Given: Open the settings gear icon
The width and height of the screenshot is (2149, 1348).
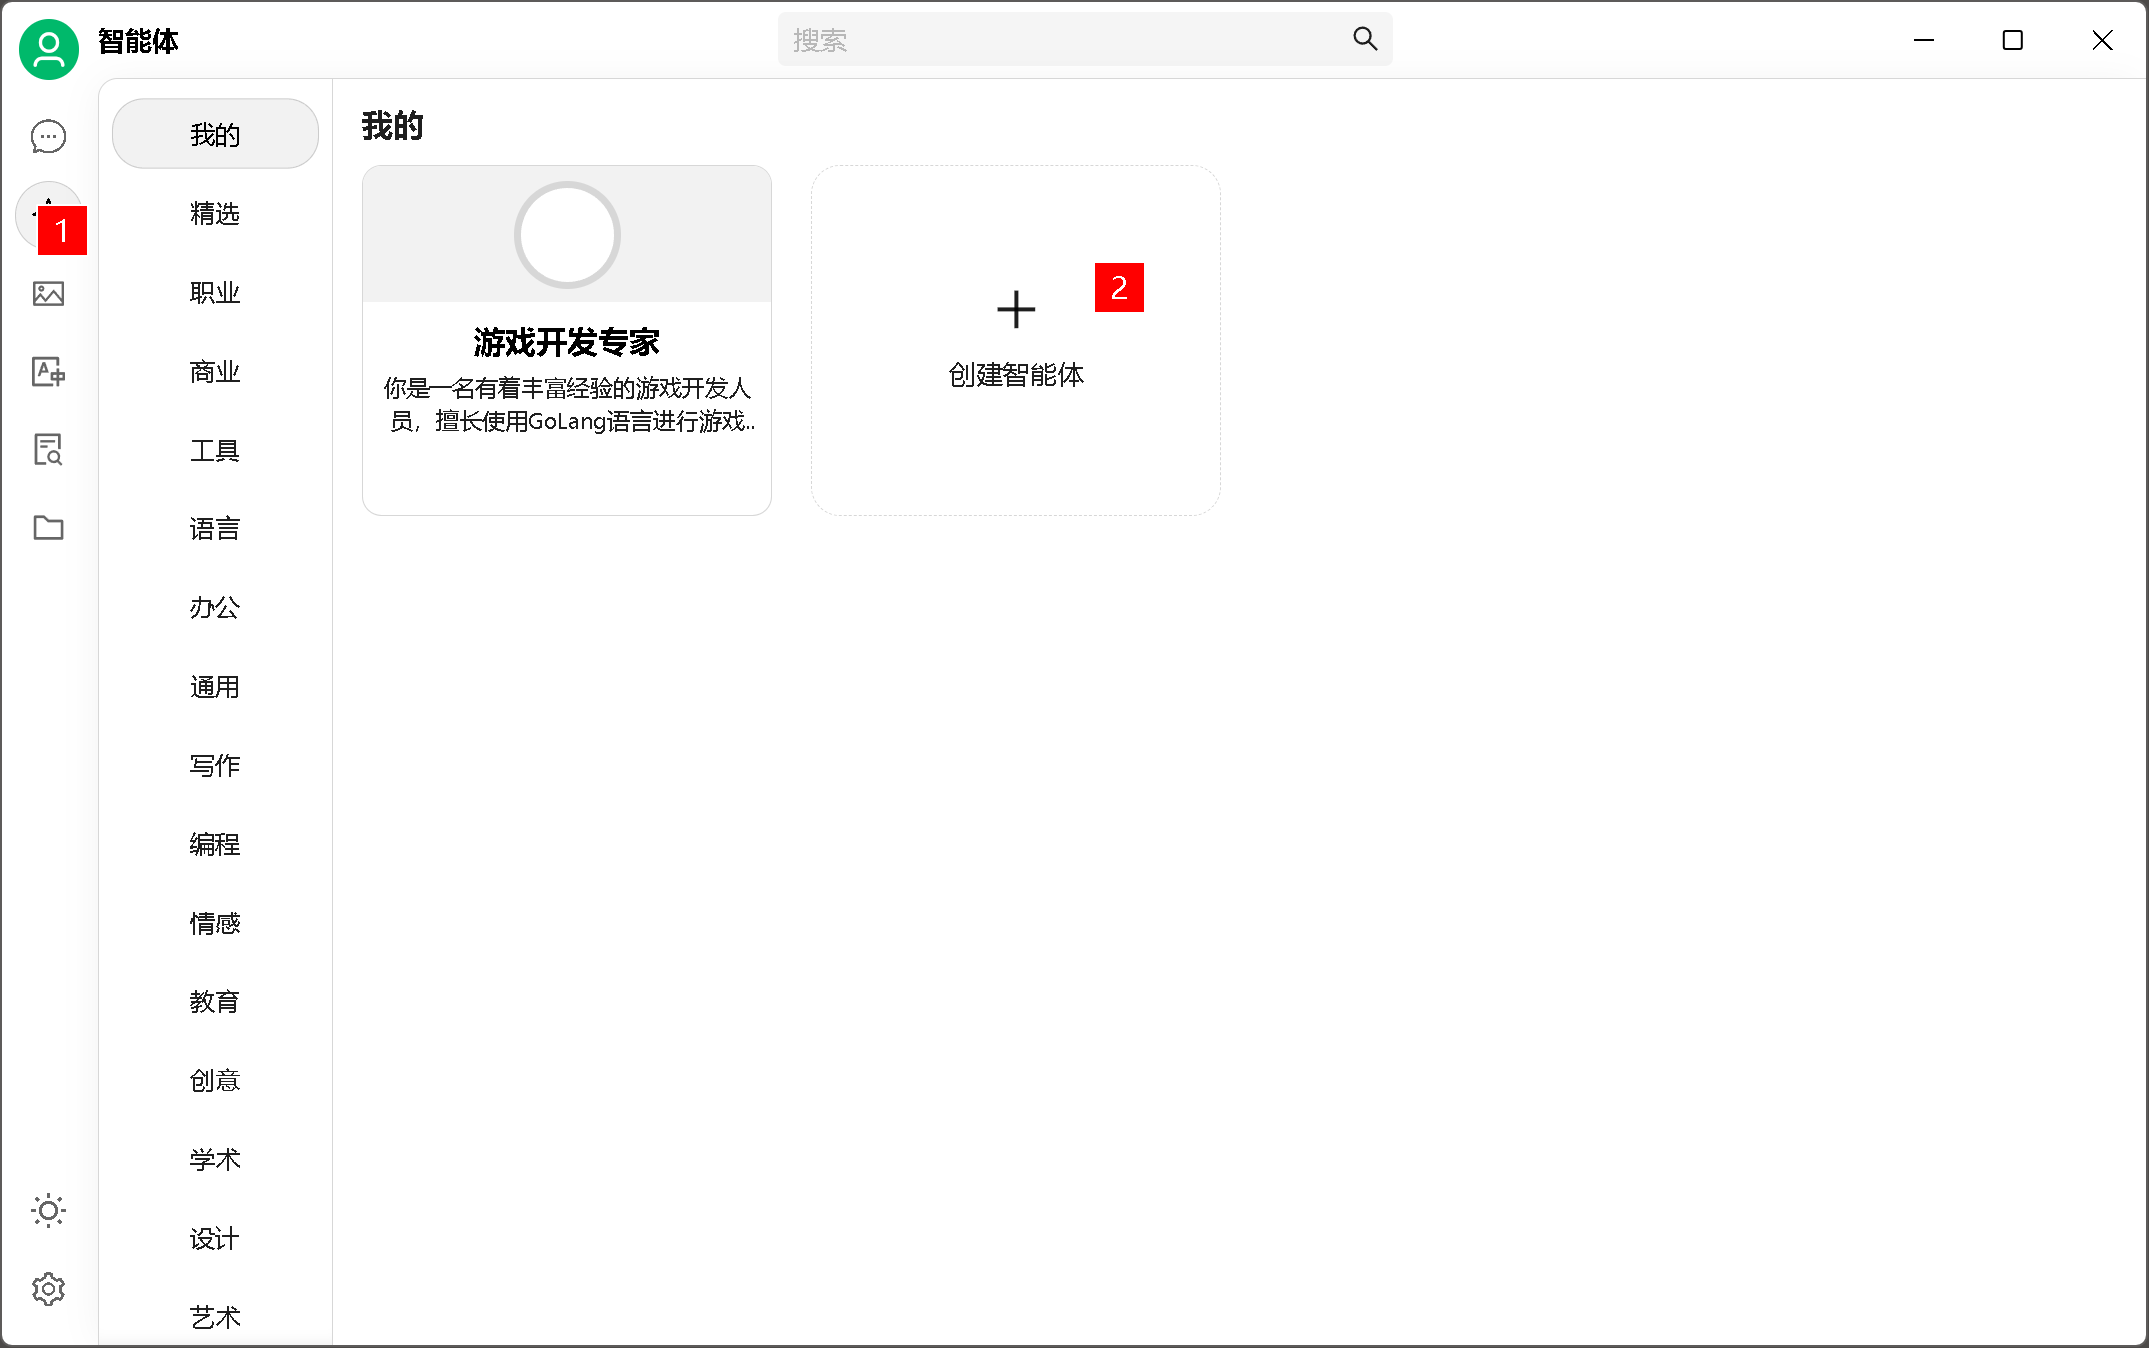Looking at the screenshot, I should click(48, 1289).
